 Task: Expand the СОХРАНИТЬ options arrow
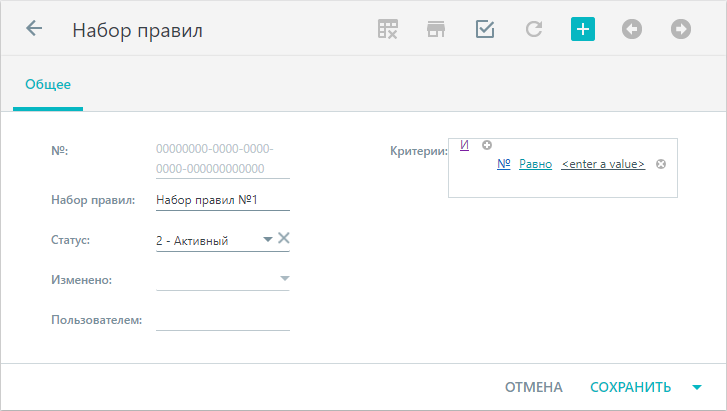(x=697, y=387)
